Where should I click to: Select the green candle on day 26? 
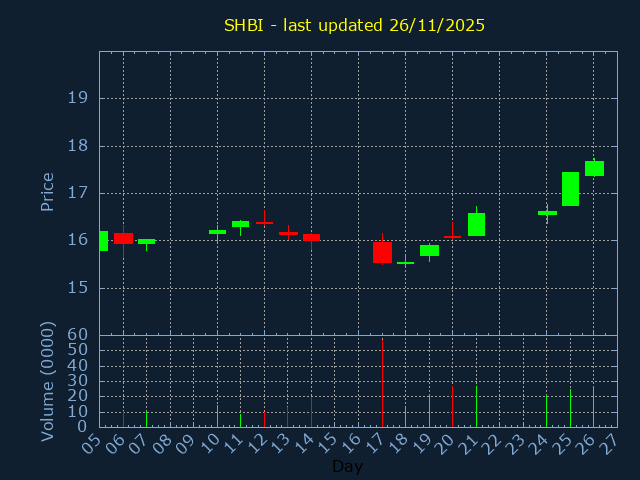[x=594, y=168]
